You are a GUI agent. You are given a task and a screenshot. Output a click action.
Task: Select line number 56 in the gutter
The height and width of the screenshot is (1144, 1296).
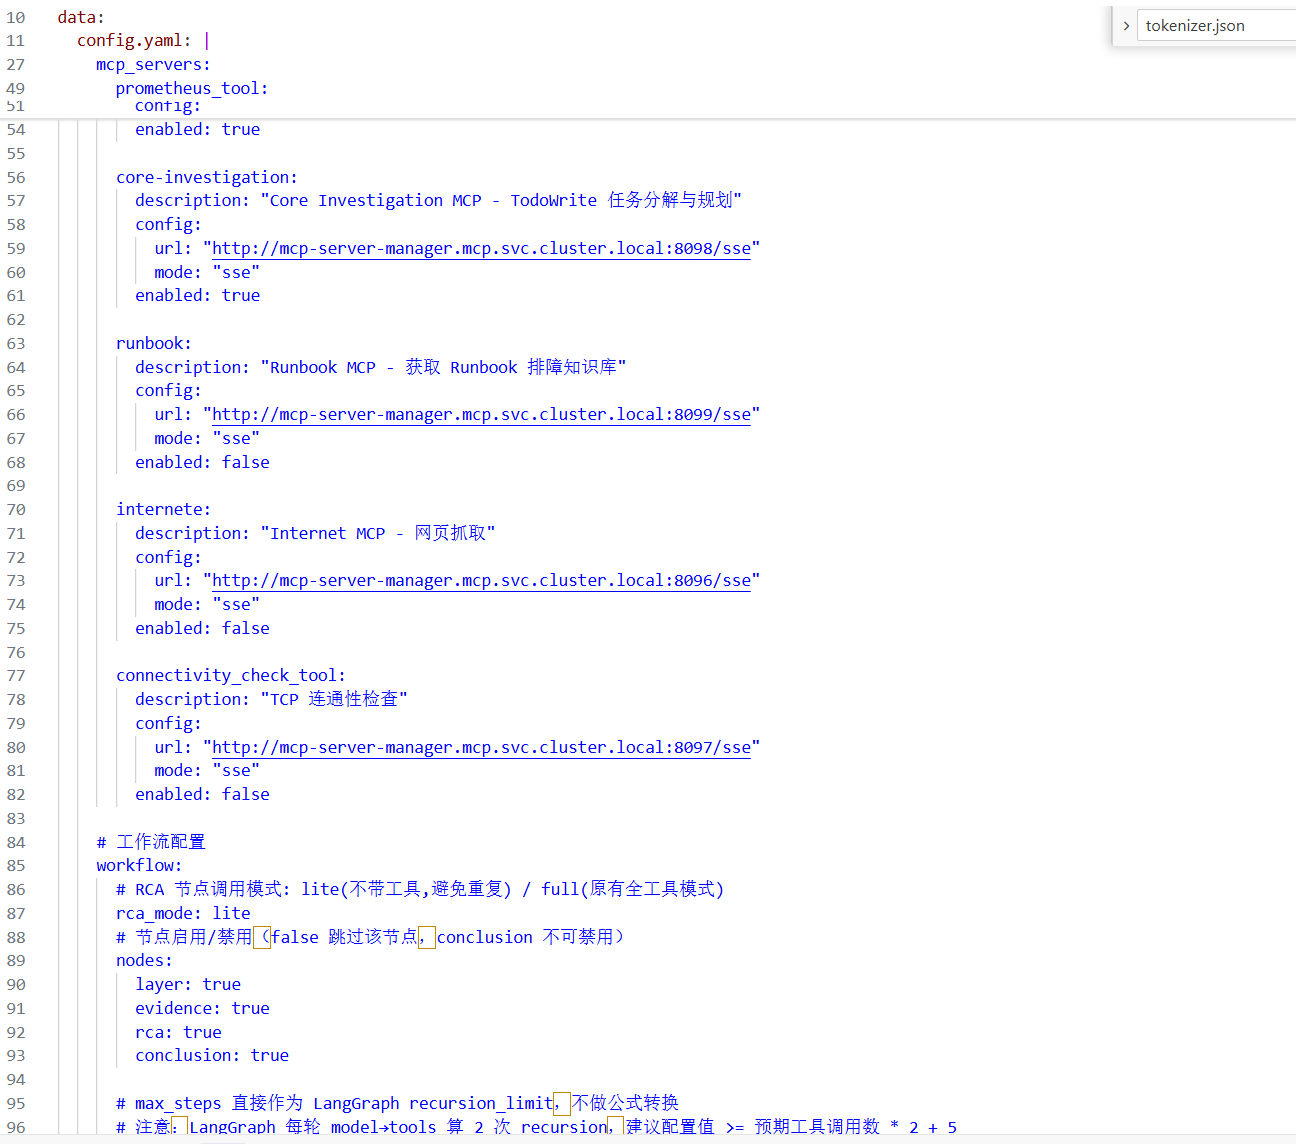coord(16,177)
